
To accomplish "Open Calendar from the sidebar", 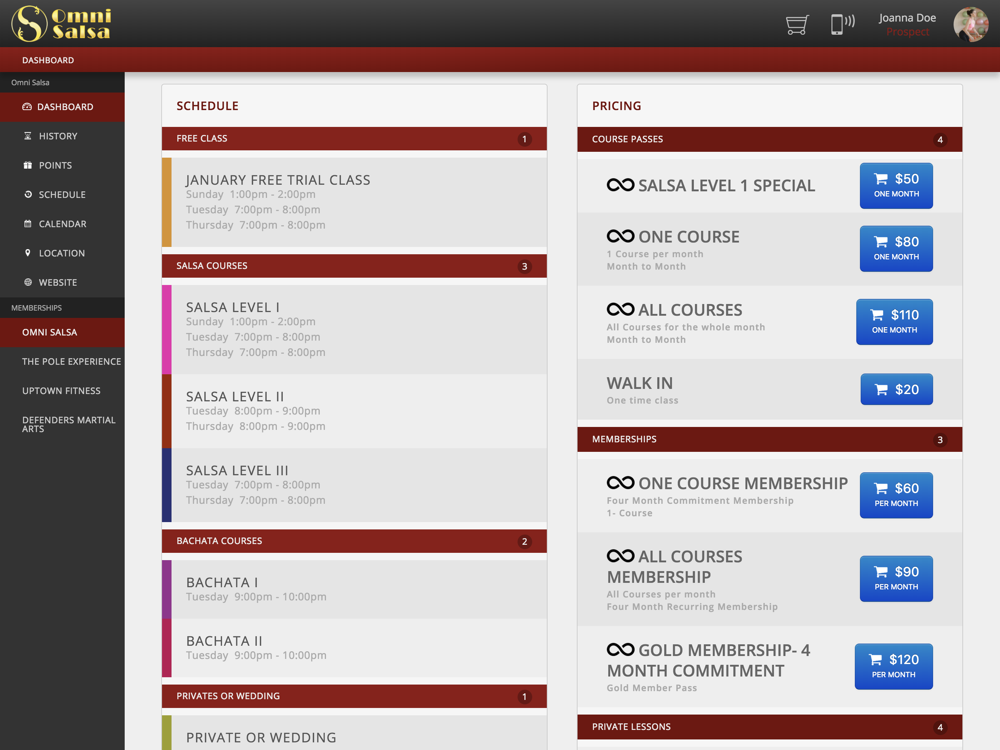I will click(x=62, y=224).
